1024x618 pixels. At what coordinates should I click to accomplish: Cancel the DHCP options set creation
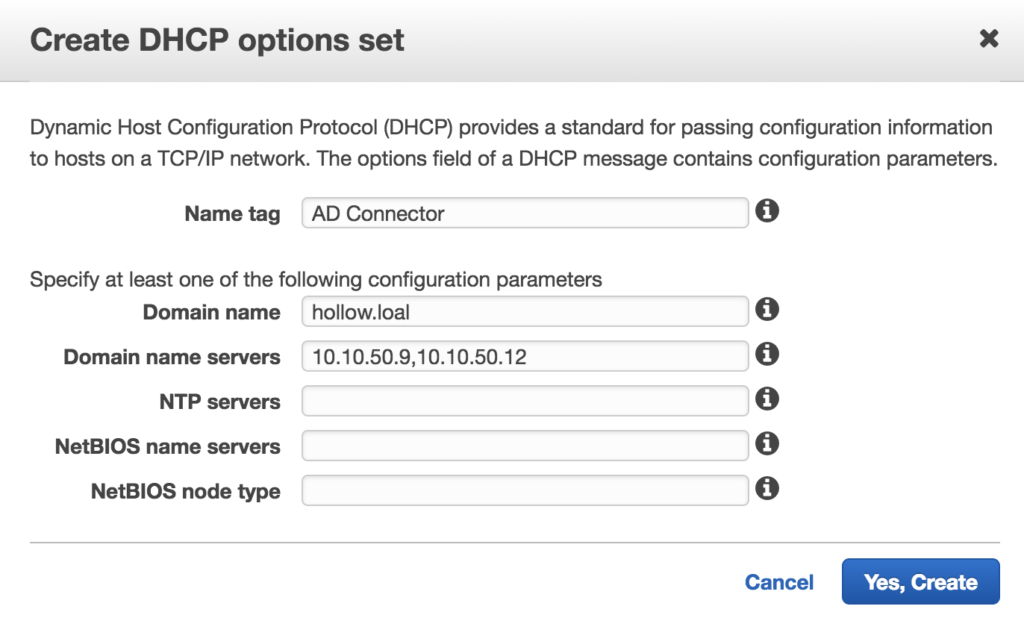click(779, 582)
